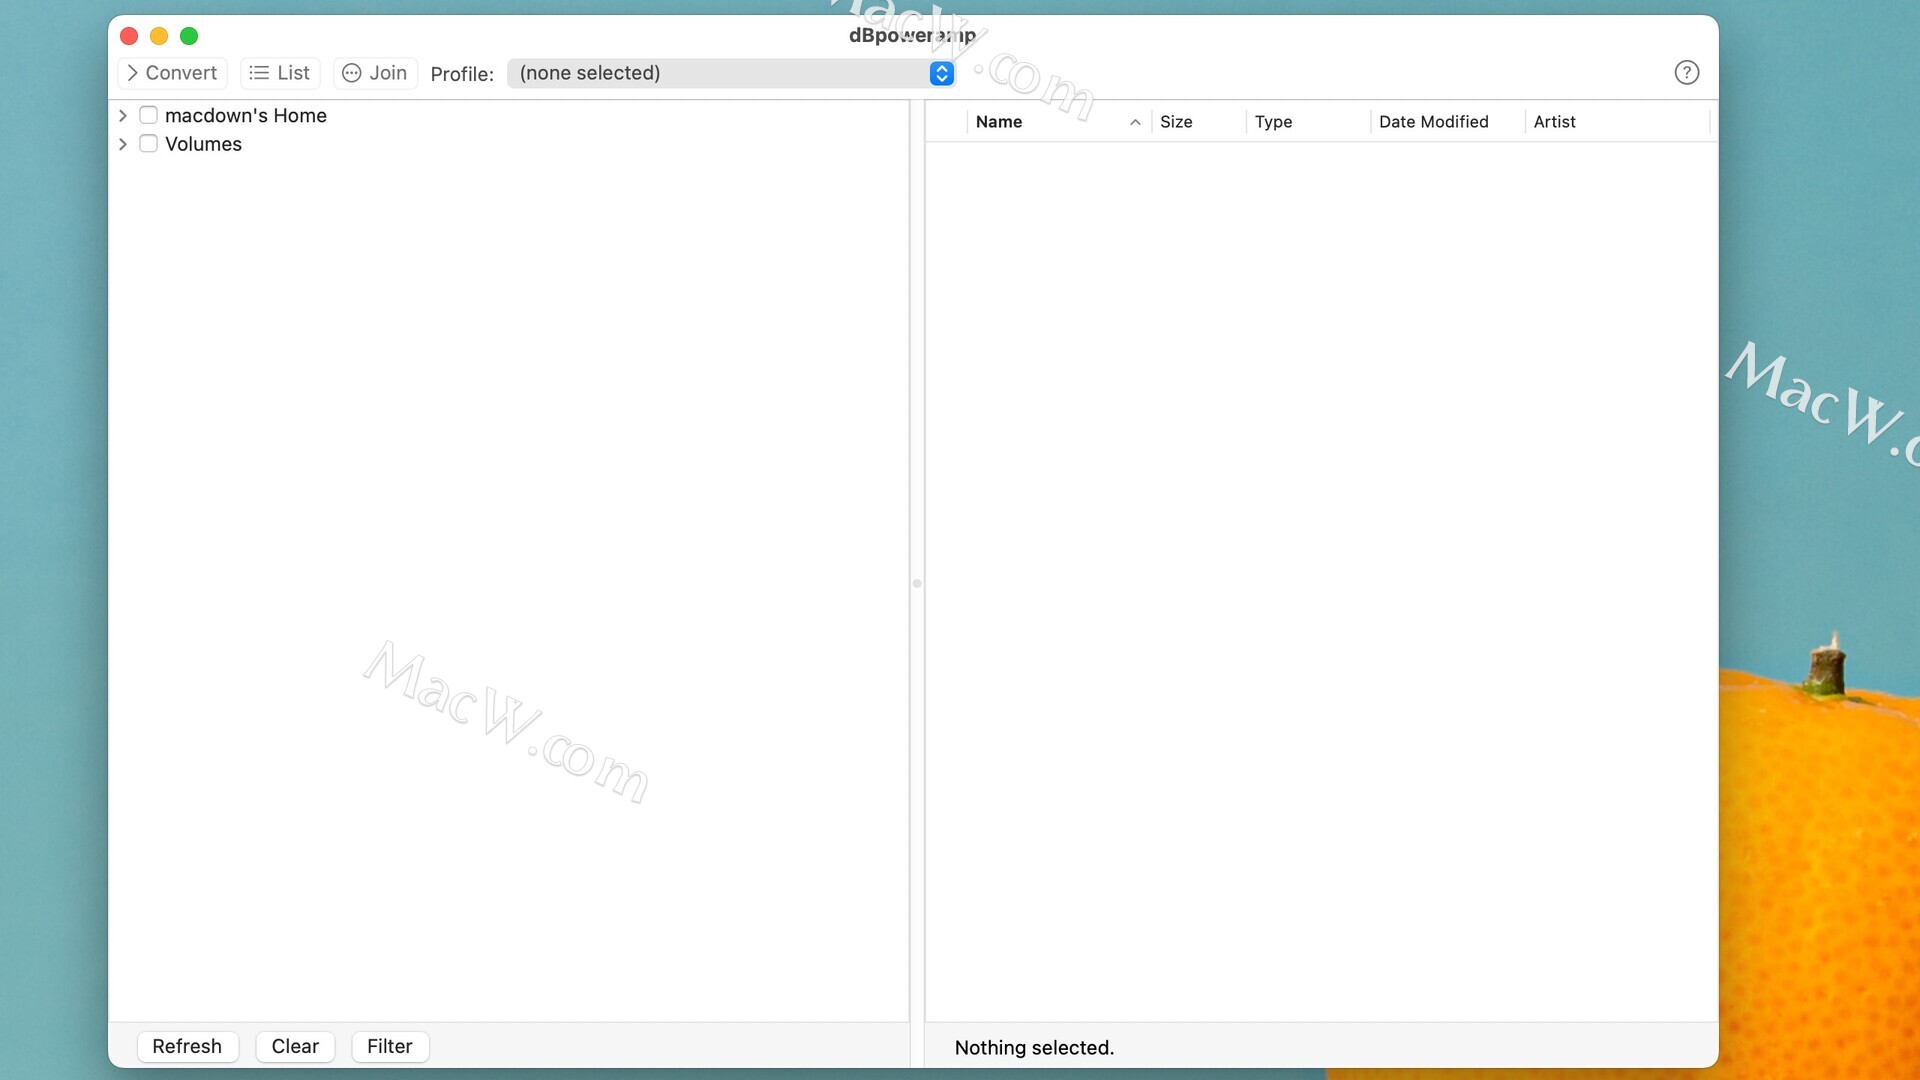
Task: Check the macdown's Home checkbox
Action: [x=148, y=115]
